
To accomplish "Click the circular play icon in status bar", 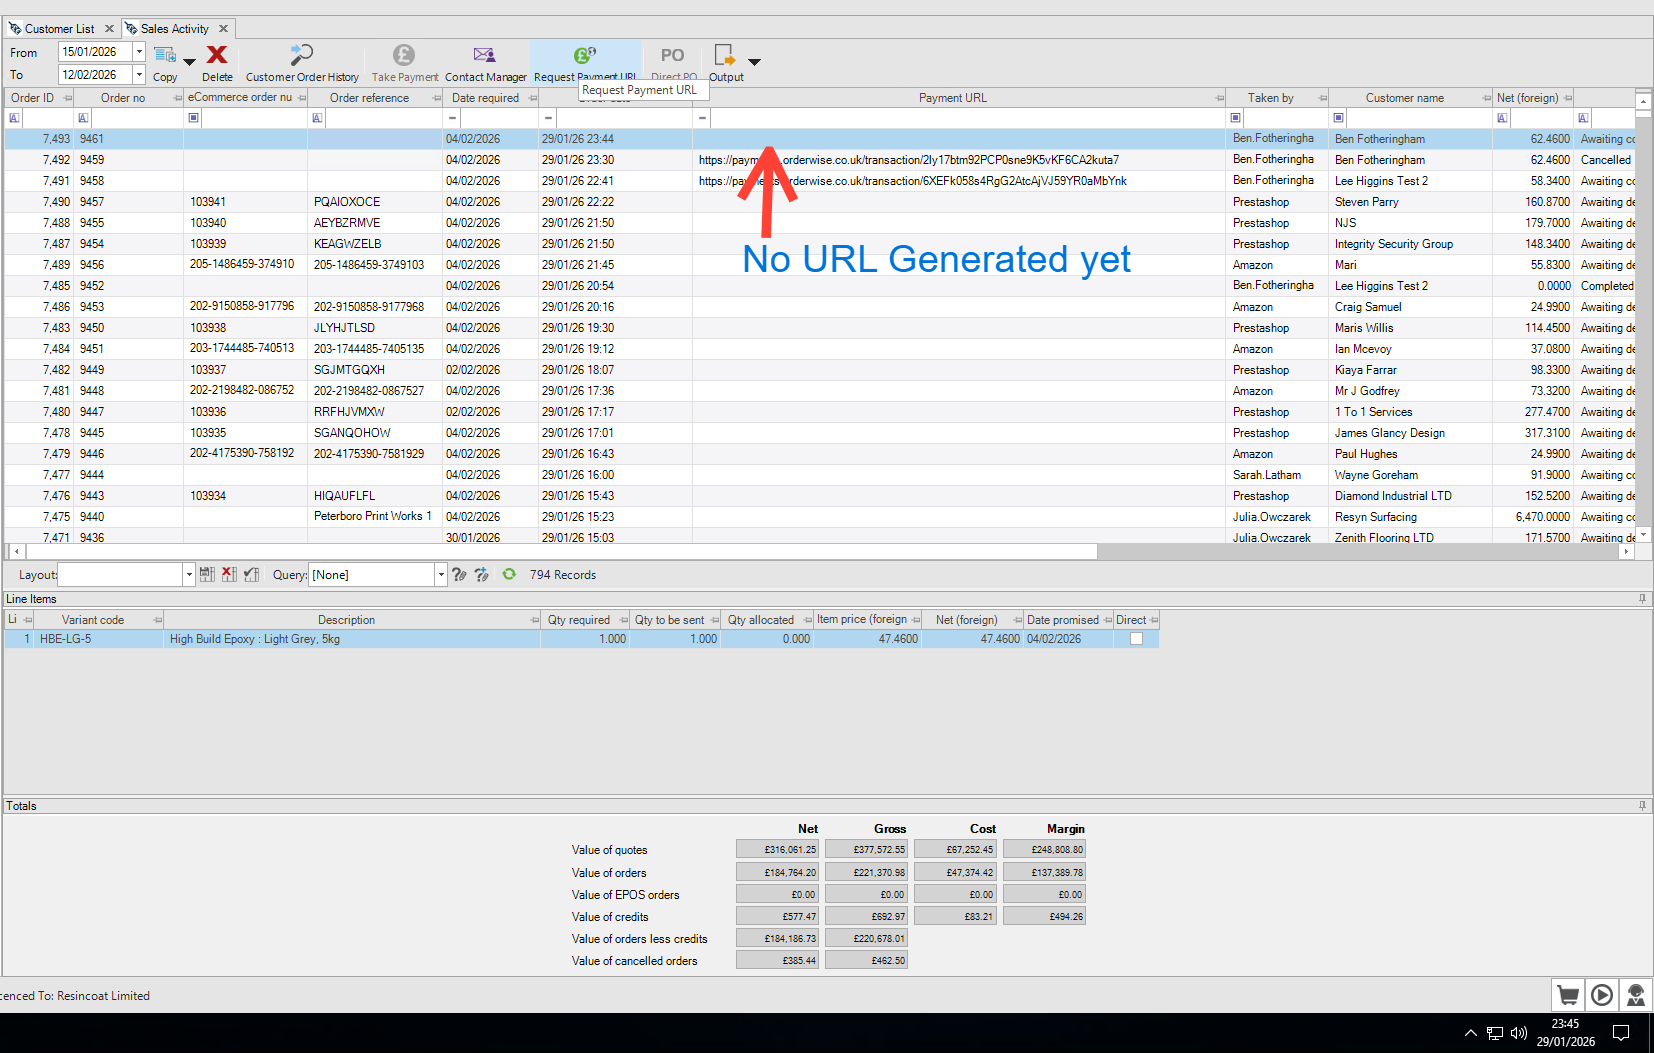I will point(1602,995).
